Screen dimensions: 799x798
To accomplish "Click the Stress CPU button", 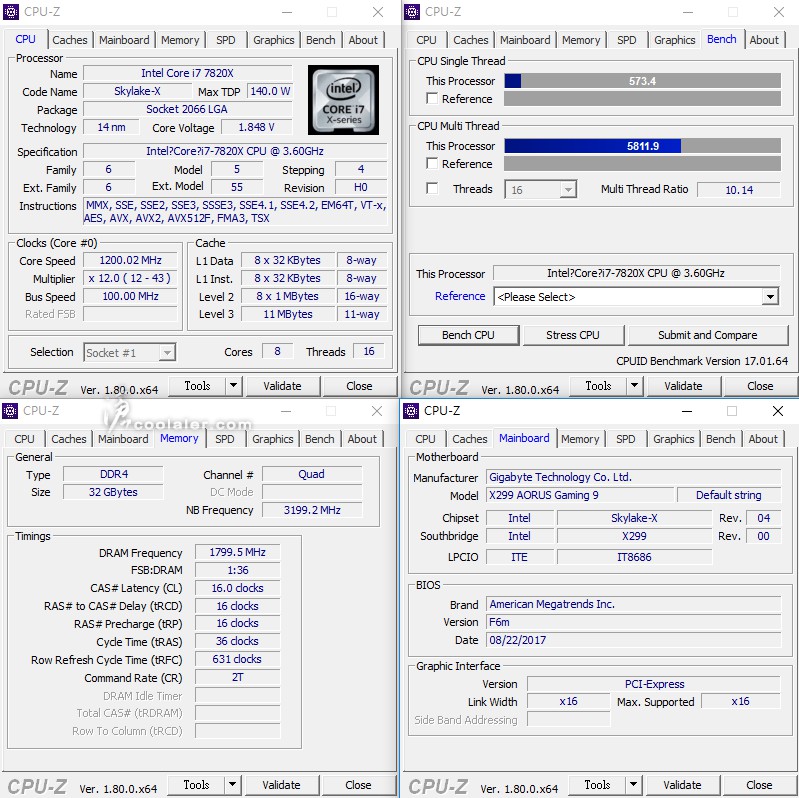I will [573, 335].
